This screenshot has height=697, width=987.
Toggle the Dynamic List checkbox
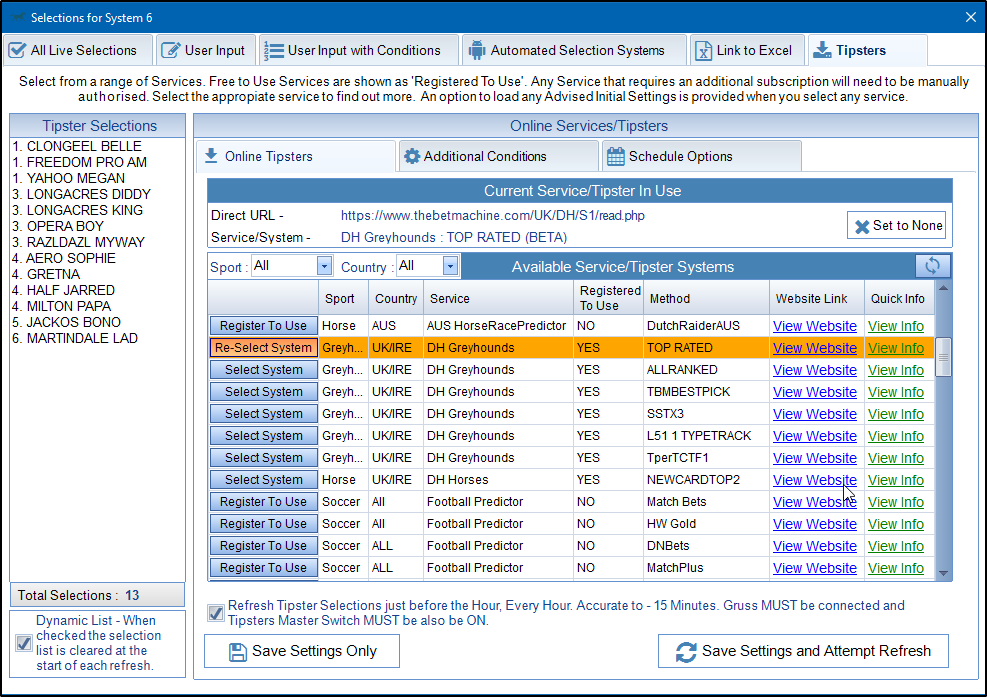24,643
